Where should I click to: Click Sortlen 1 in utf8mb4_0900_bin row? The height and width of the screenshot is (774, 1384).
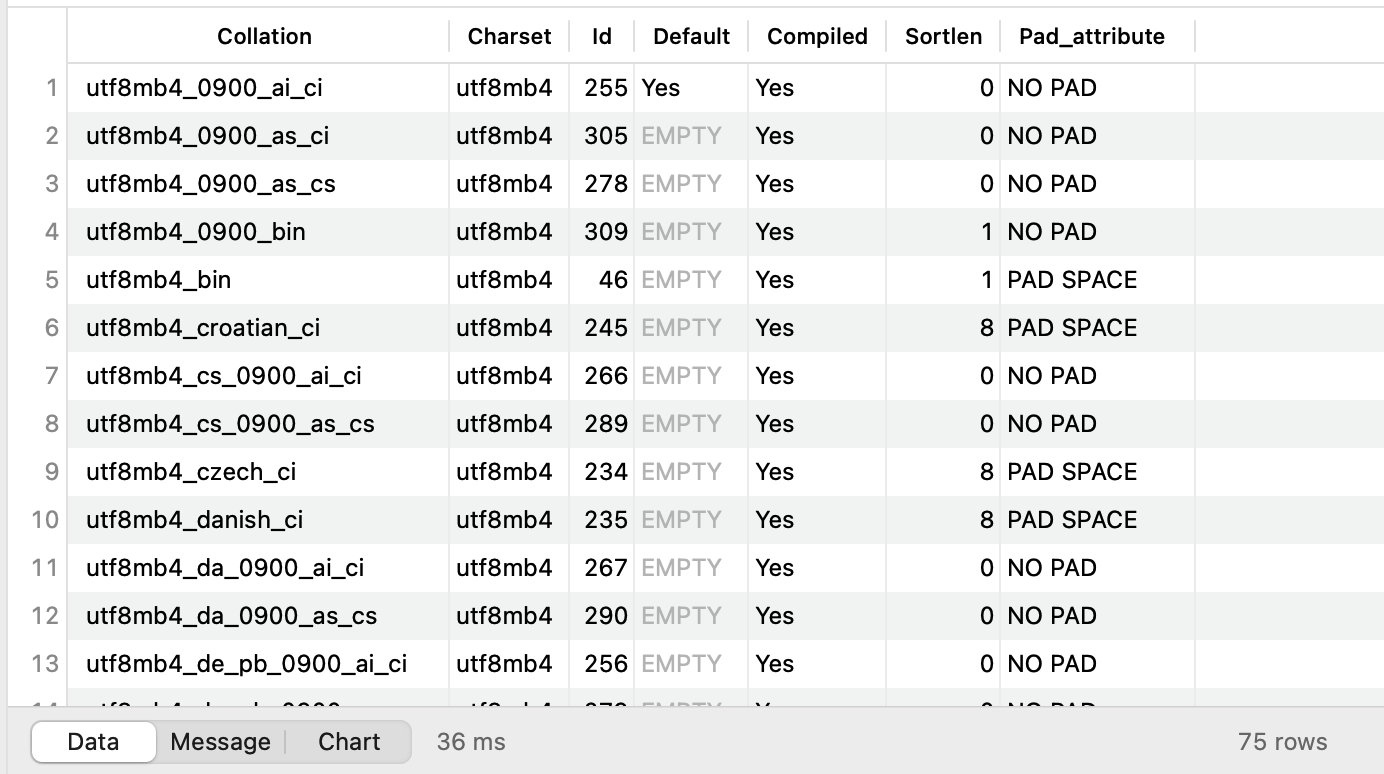tap(987, 232)
